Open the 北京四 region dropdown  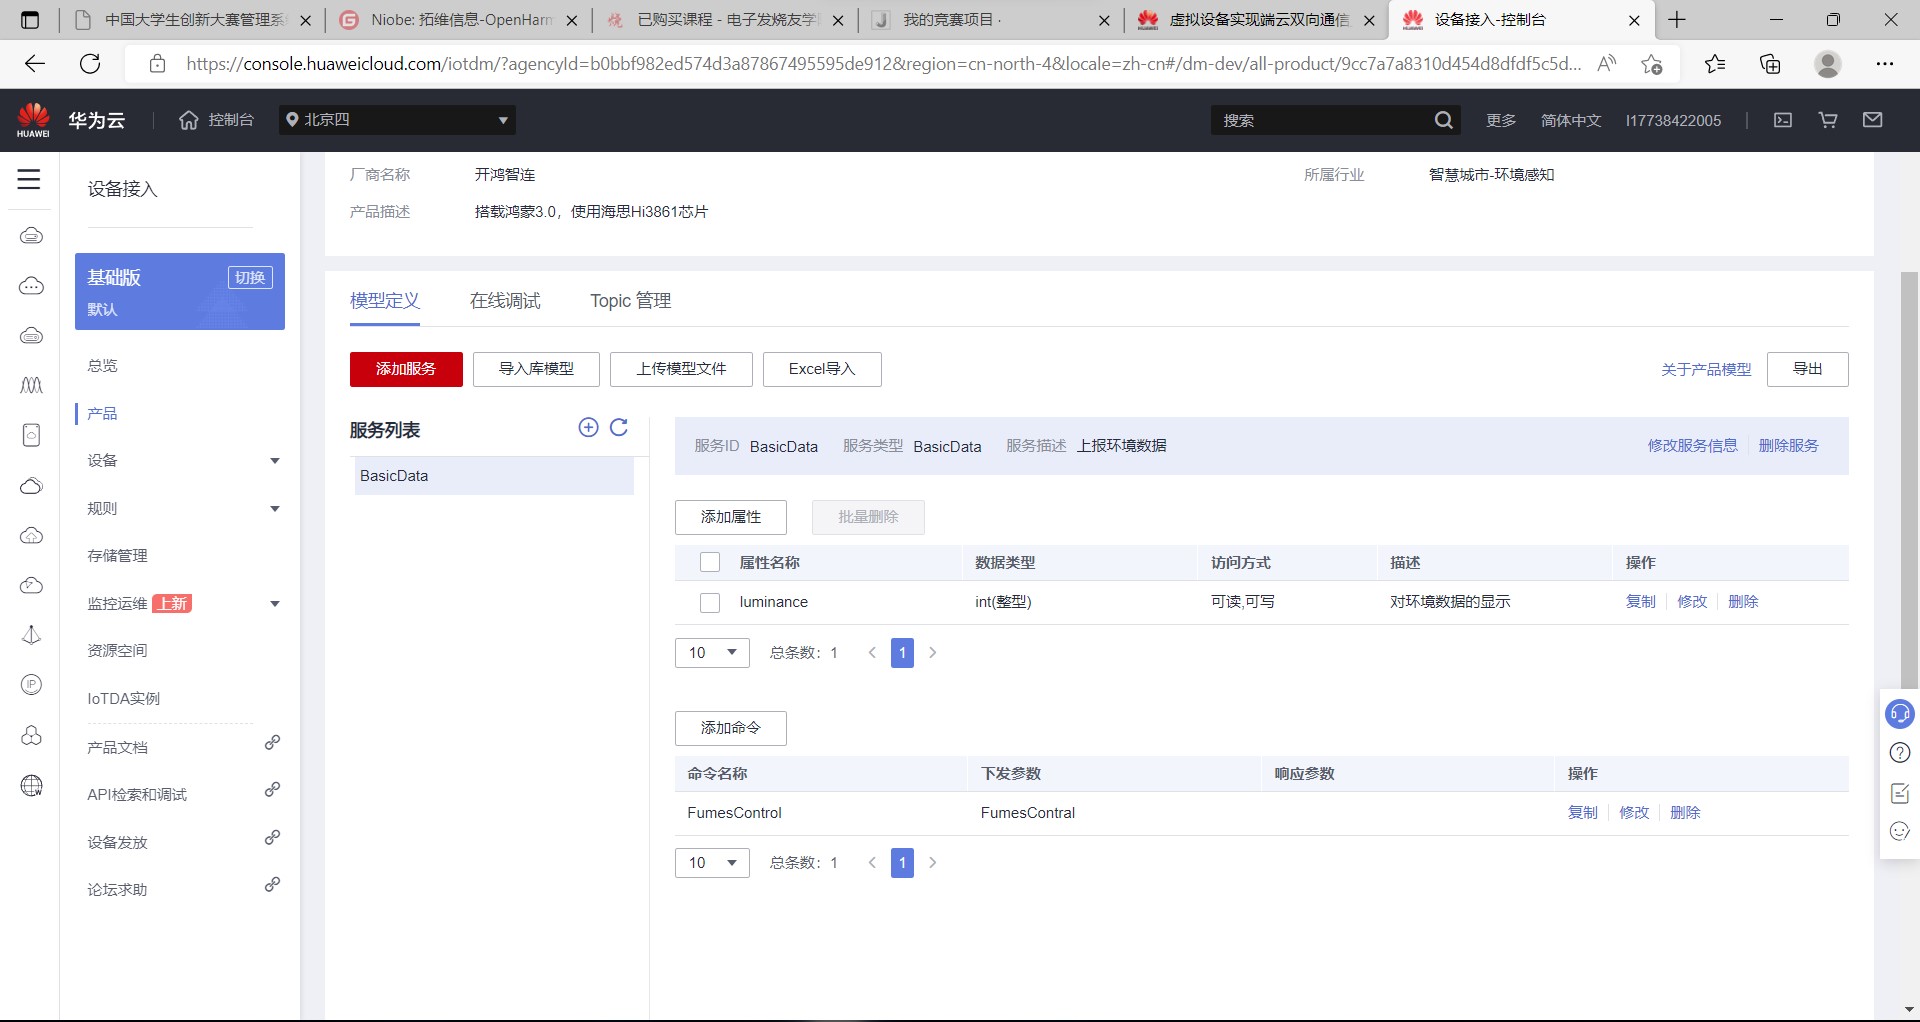397,120
